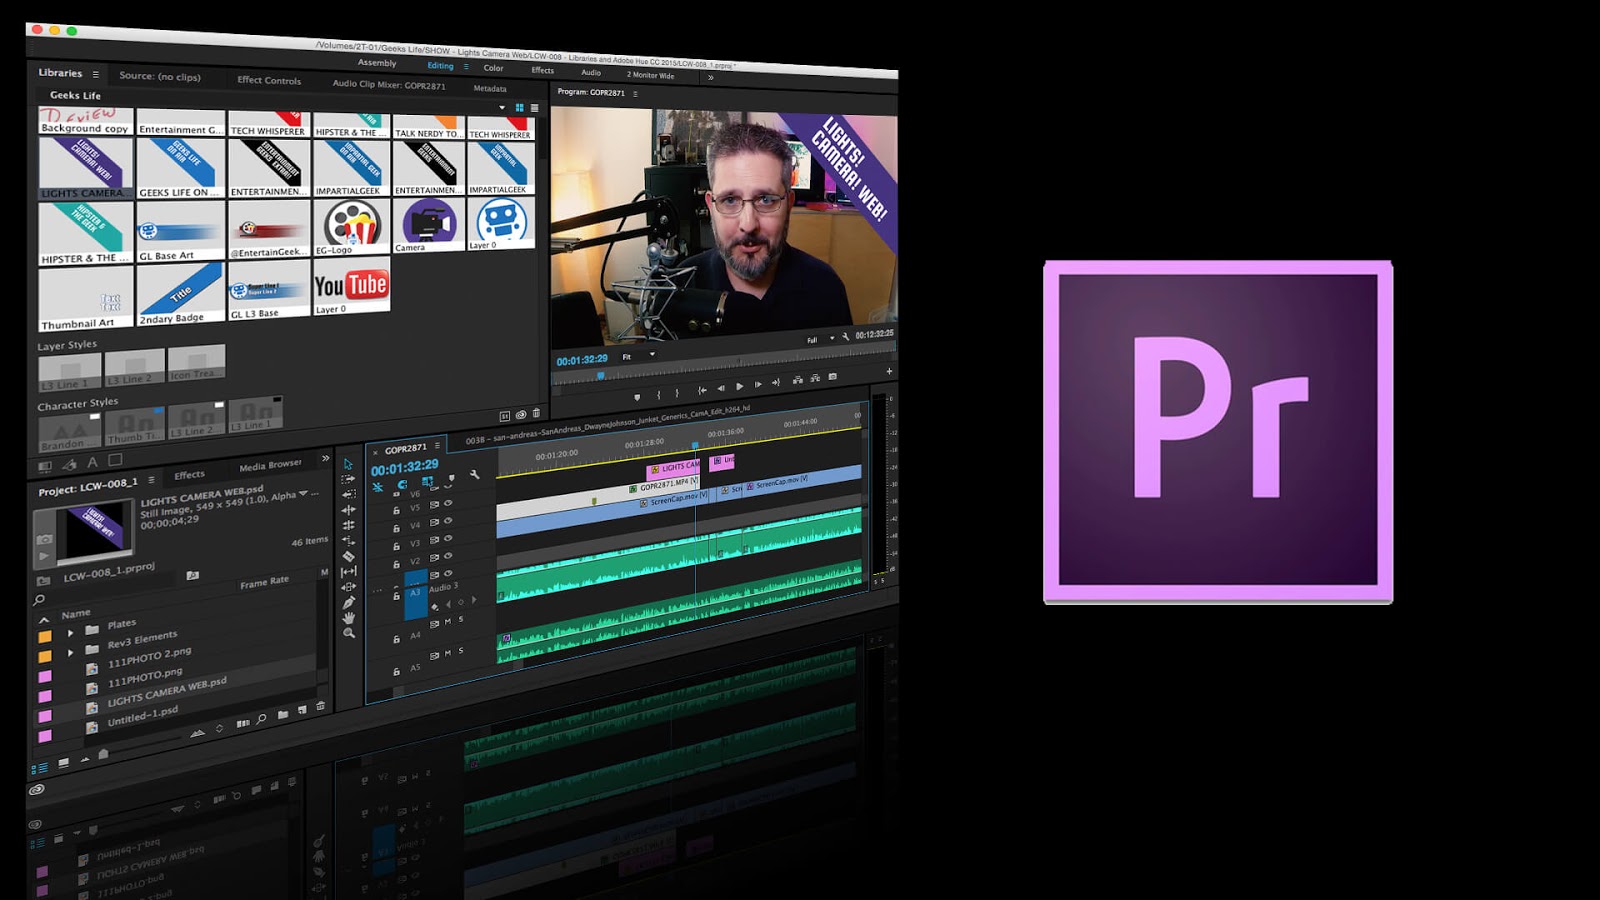Toggle eye visibility for track V4
Image resolution: width=1600 pixels, height=900 pixels.
point(448,520)
